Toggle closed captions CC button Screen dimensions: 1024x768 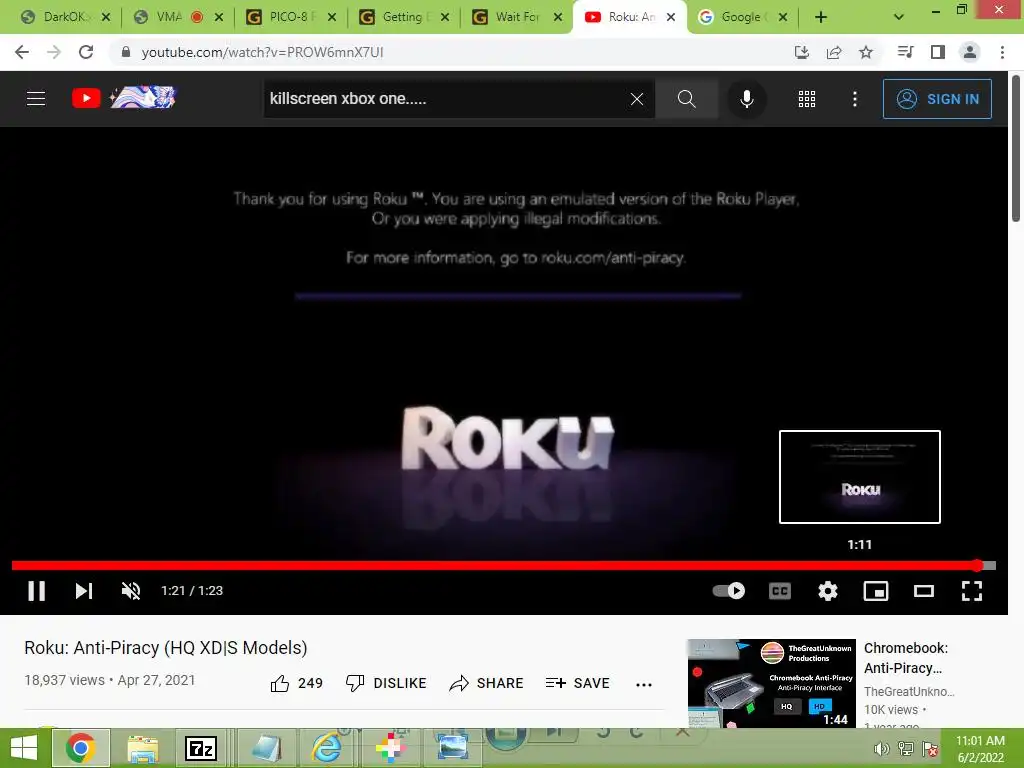pos(780,590)
